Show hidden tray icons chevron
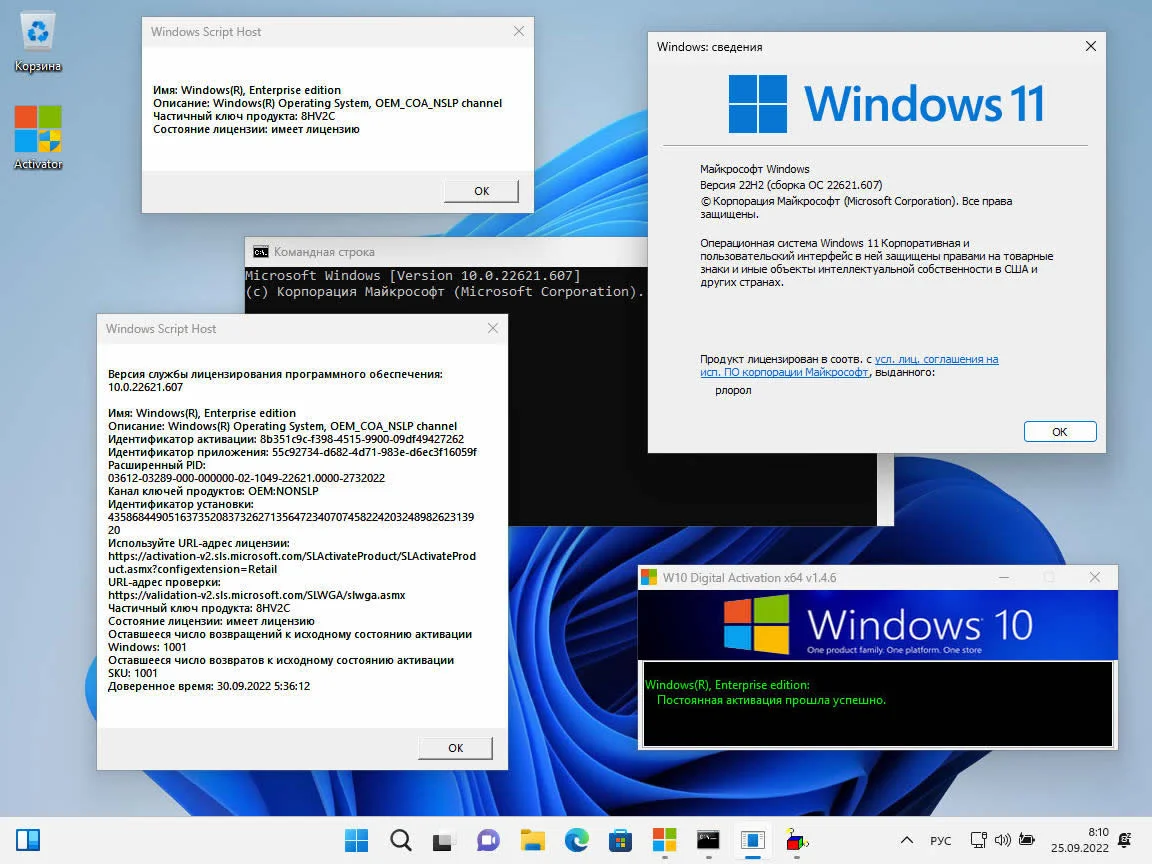 point(907,840)
